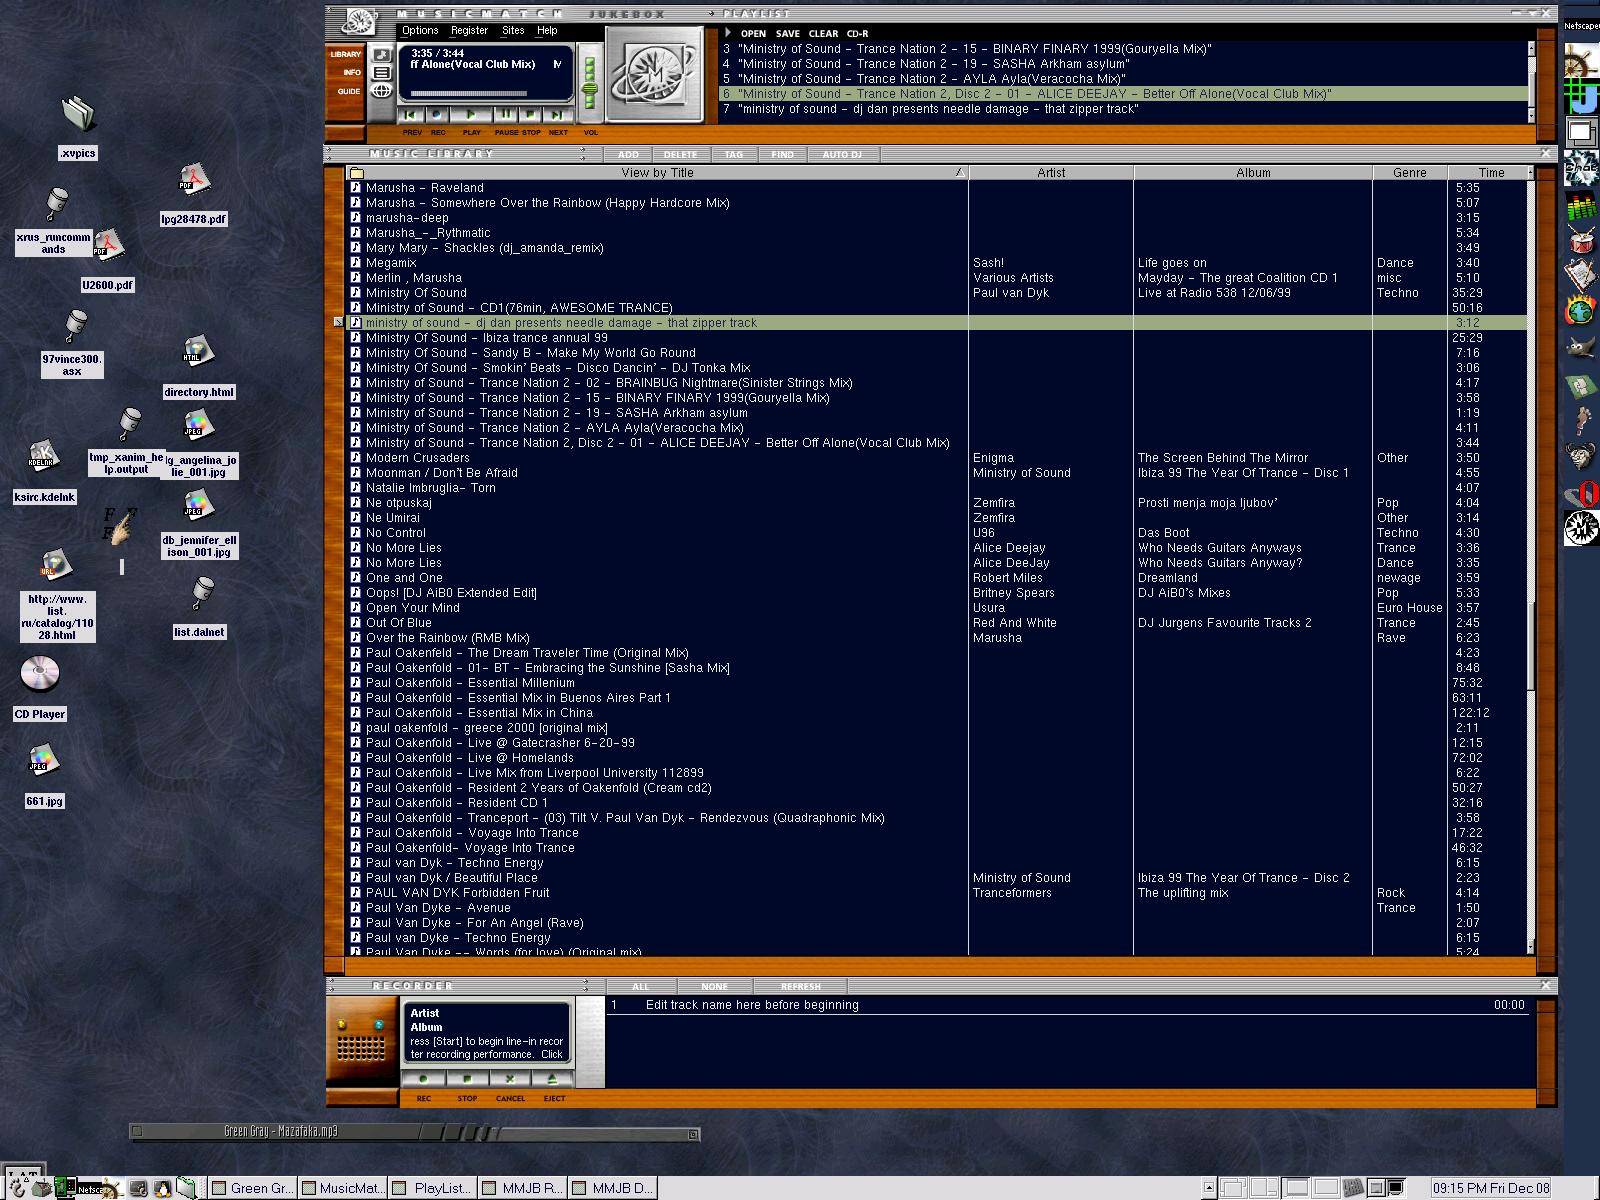Screen dimensions: 1600x1200
Task: Open the Options menu
Action: [x=420, y=31]
